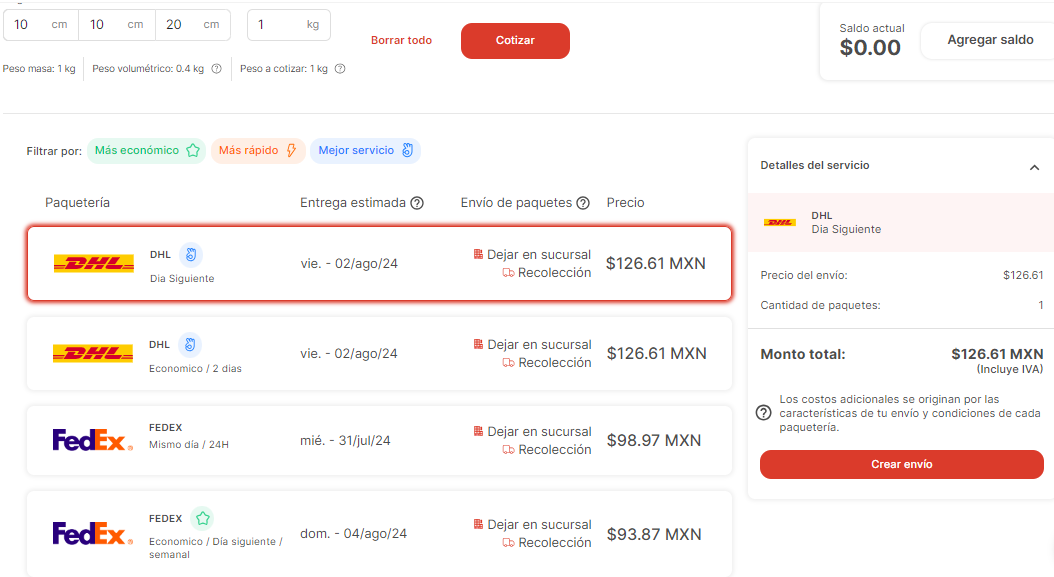Open help icon next to Peso volumétrico
Viewport: 1054px width, 577px height.
(x=216, y=69)
